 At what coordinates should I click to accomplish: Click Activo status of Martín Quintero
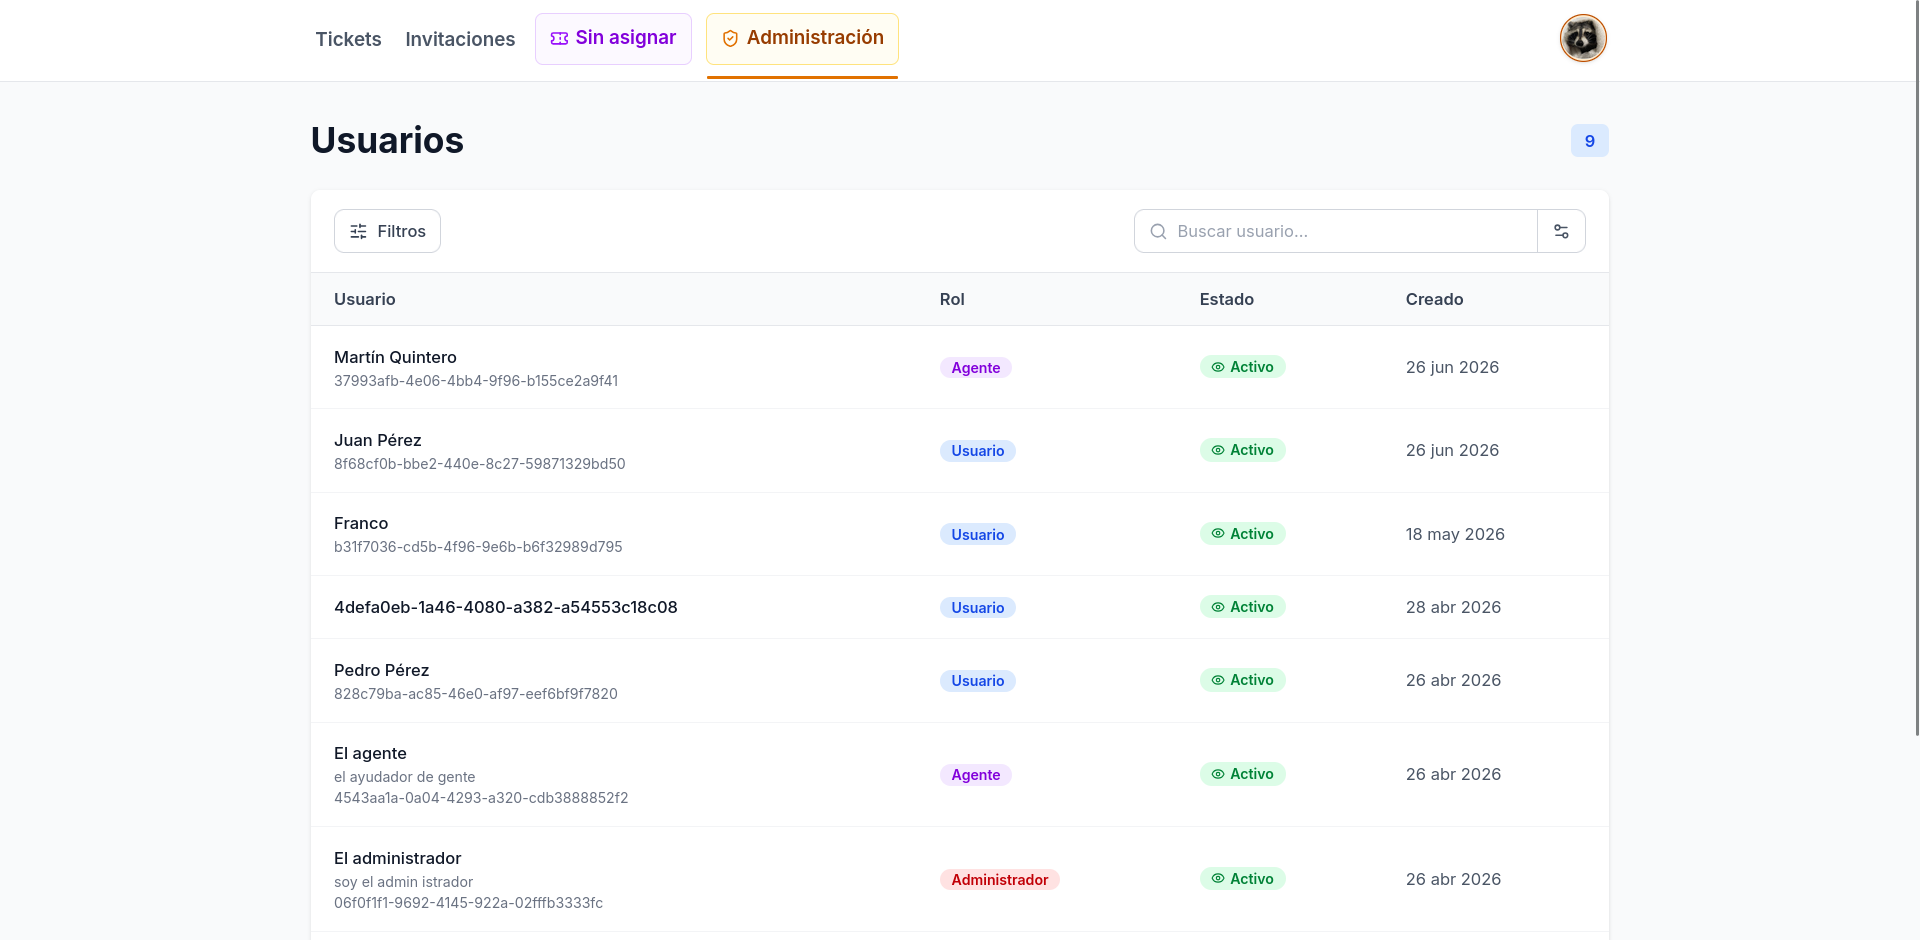pos(1243,367)
